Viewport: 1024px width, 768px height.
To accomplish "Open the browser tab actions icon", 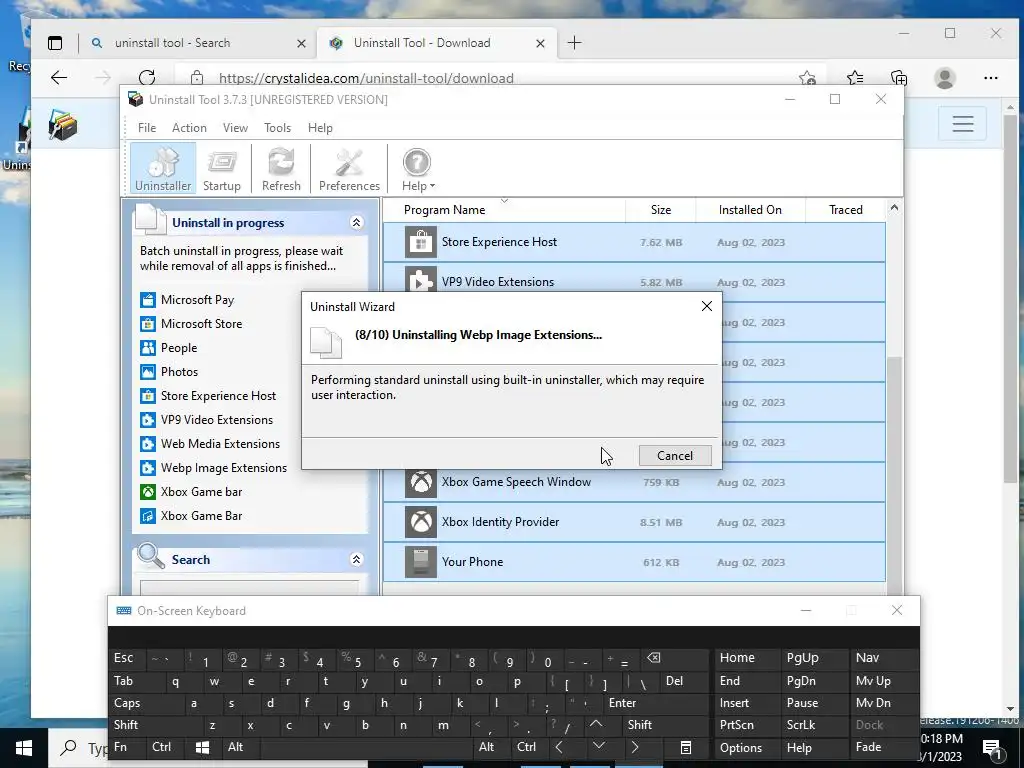I will pos(56,43).
